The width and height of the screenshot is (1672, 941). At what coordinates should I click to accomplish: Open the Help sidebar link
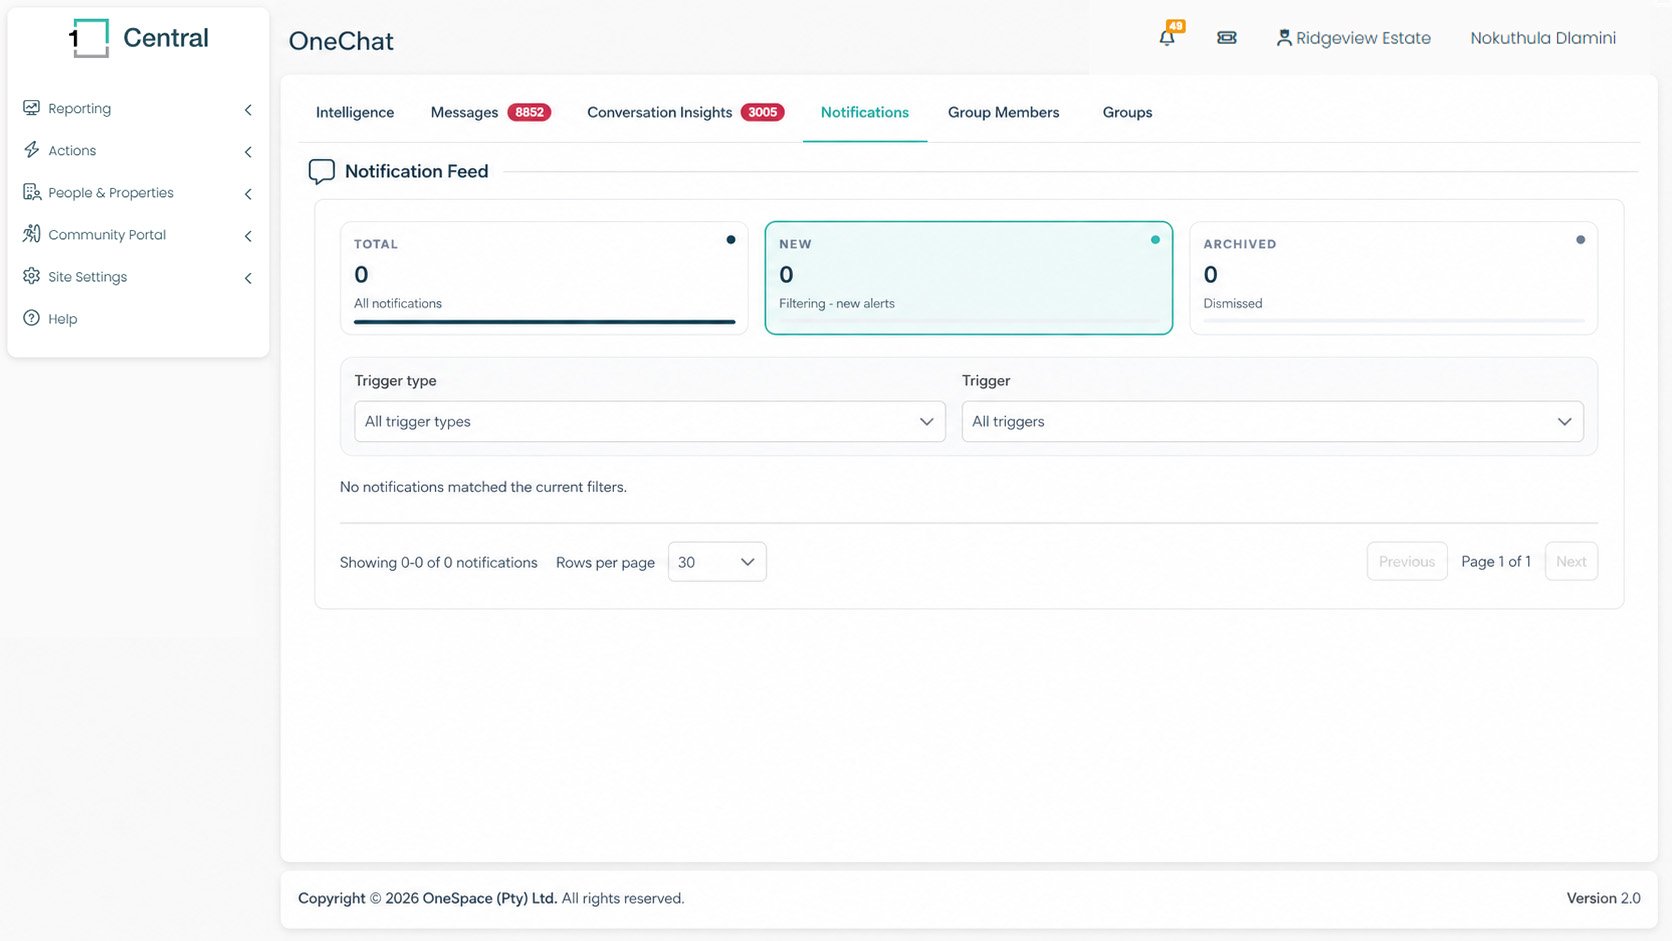pos(62,319)
